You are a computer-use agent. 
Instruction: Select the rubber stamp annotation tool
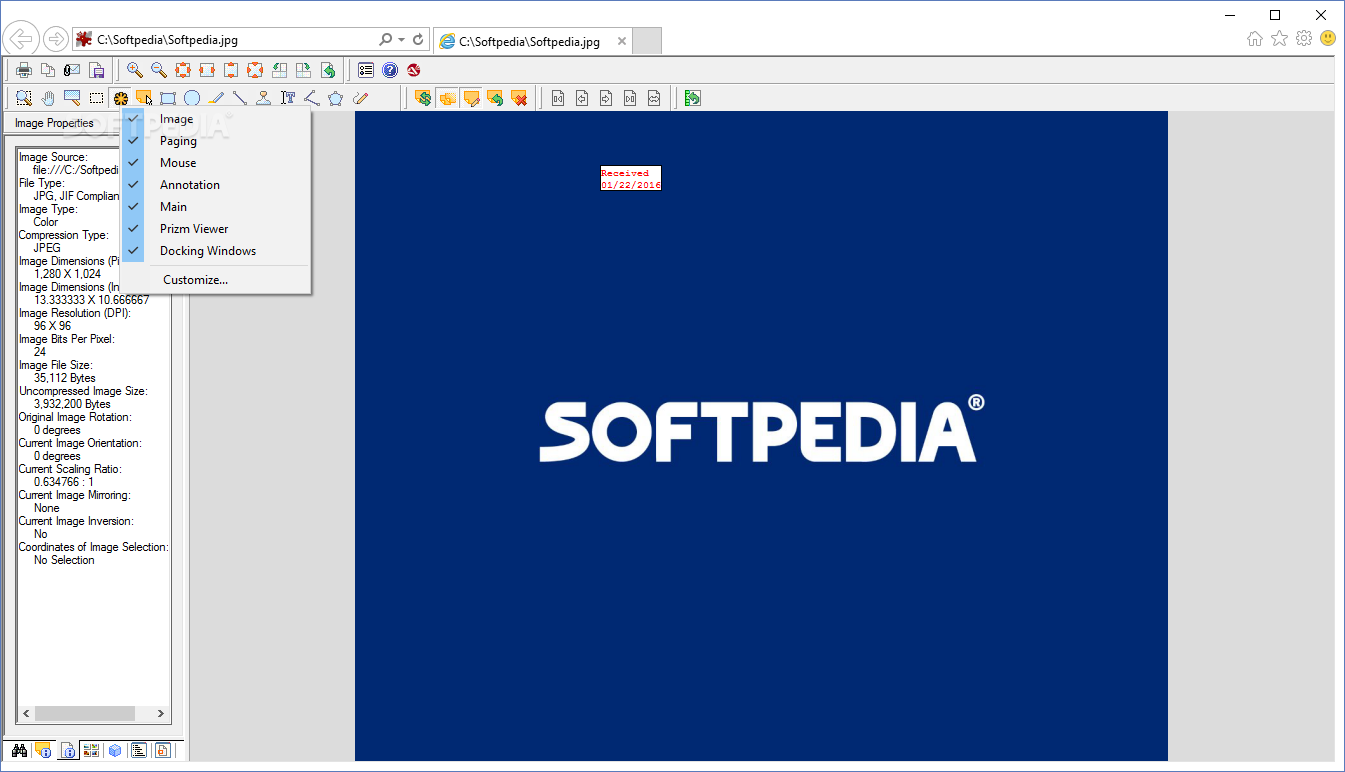[264, 98]
